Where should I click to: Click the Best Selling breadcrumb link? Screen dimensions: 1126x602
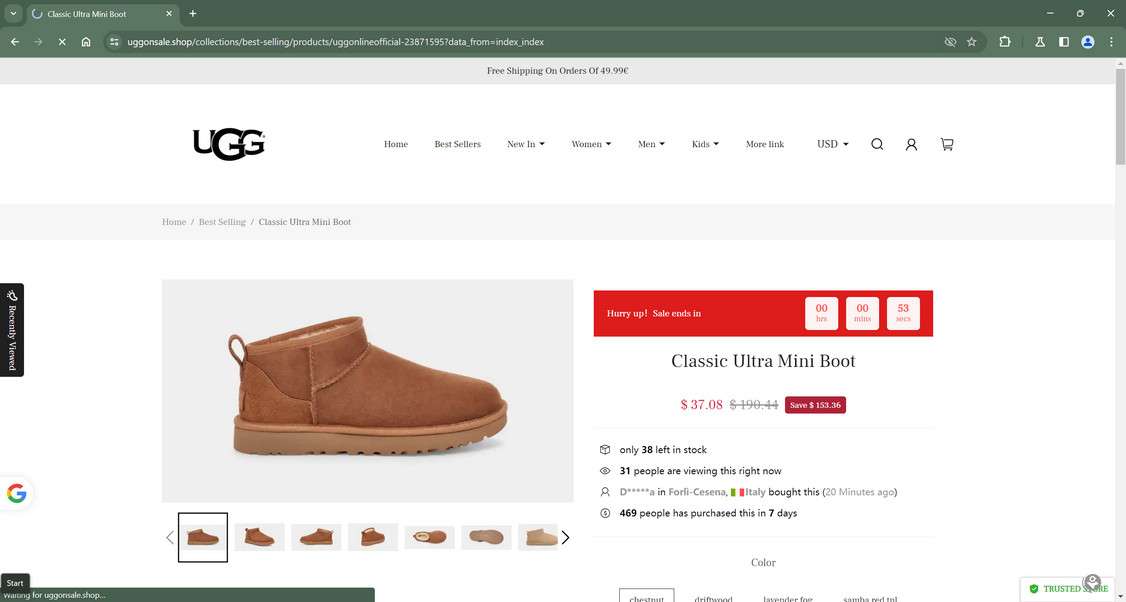(x=222, y=222)
